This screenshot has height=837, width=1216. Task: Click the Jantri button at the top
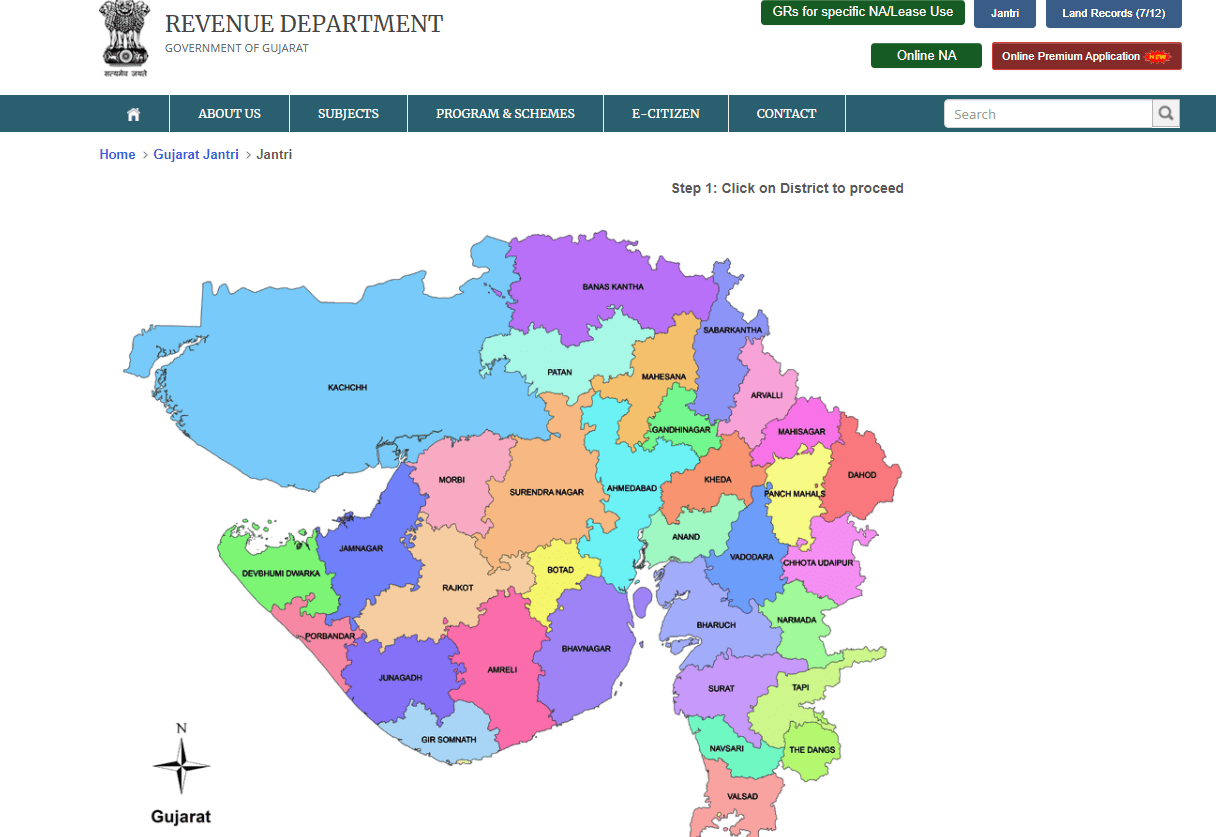1004,13
